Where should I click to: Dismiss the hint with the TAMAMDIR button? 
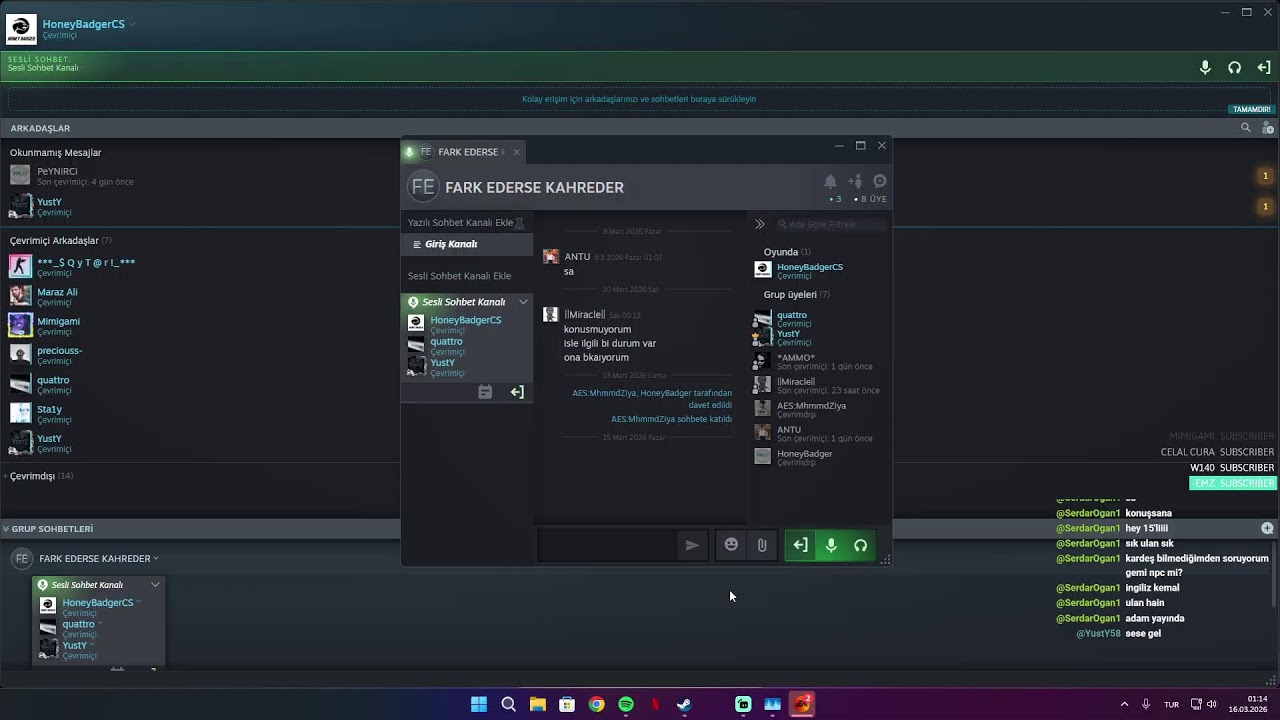point(1251,109)
